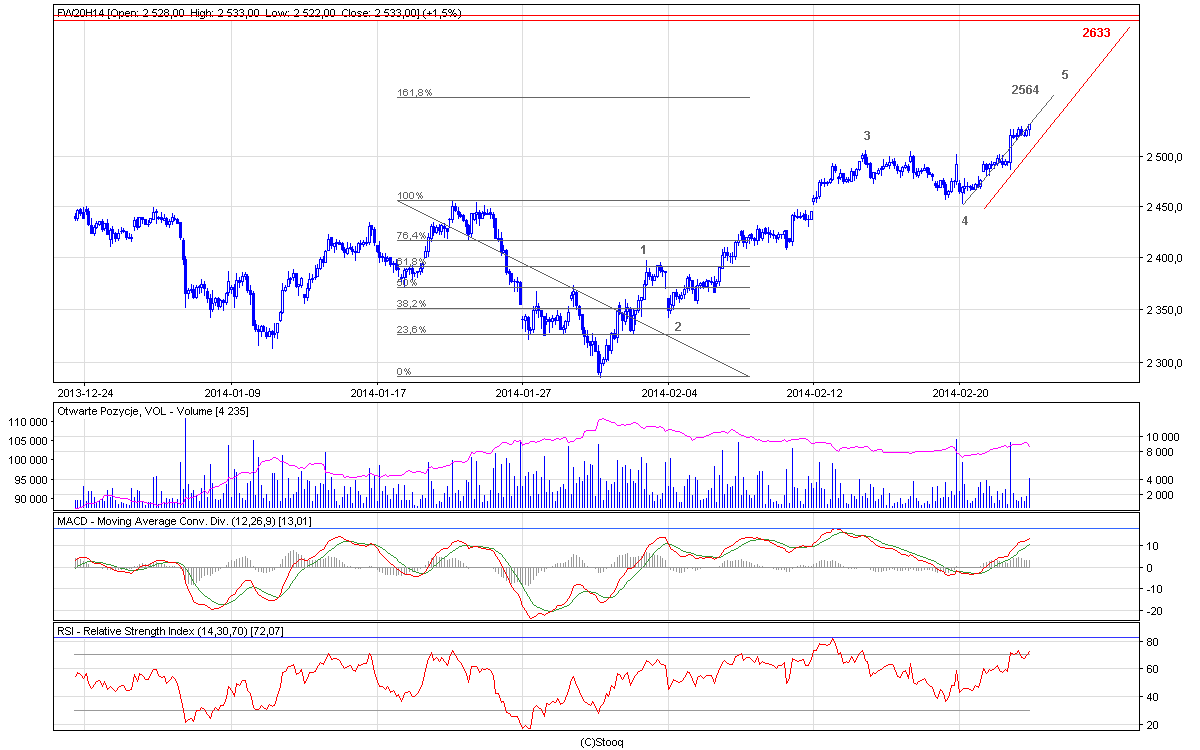Click the wave 4 label
The image size is (1200, 750).
[965, 220]
